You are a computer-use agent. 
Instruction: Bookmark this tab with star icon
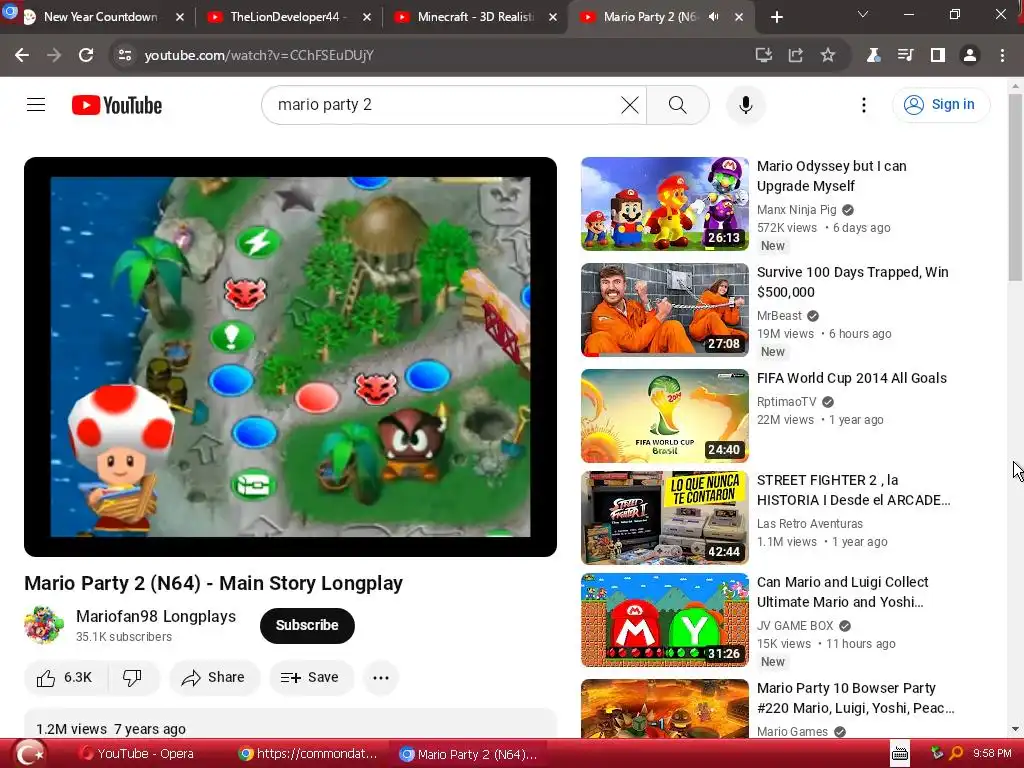827,55
